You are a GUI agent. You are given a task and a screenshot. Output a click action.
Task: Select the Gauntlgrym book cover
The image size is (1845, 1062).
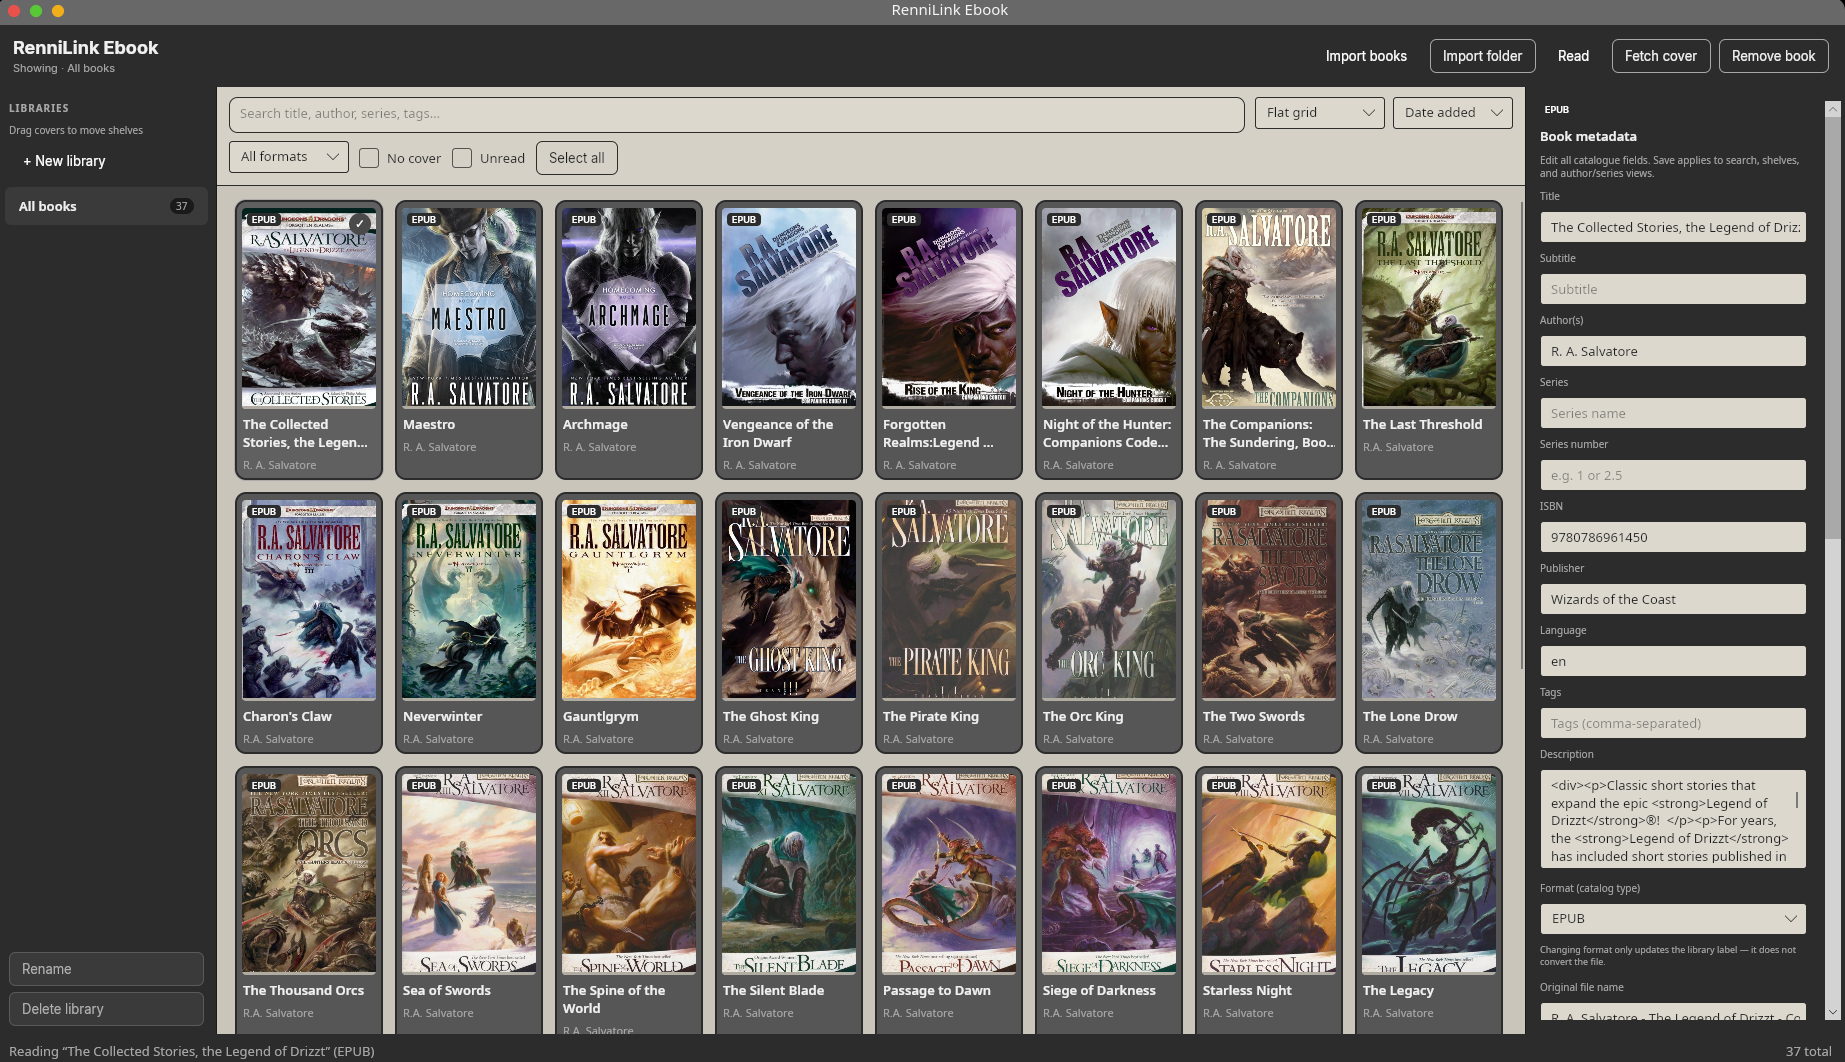click(629, 599)
